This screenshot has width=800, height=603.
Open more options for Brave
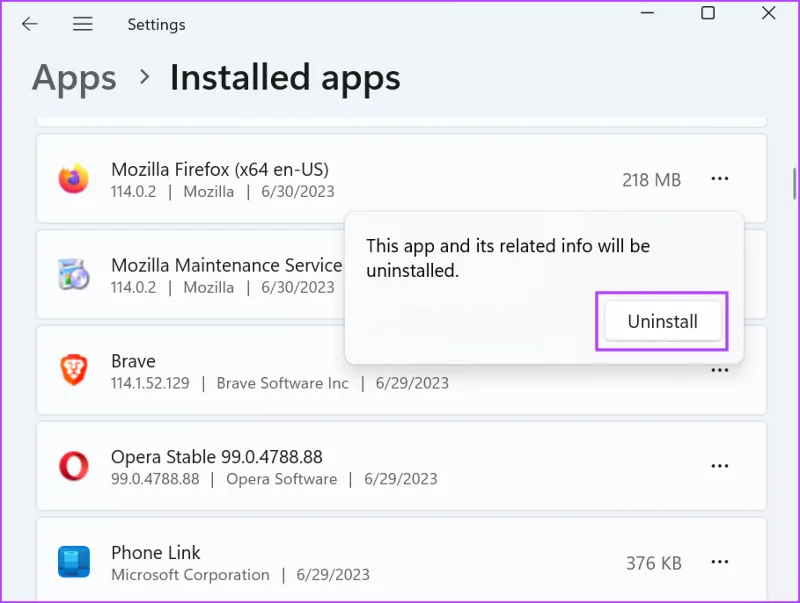coord(719,370)
